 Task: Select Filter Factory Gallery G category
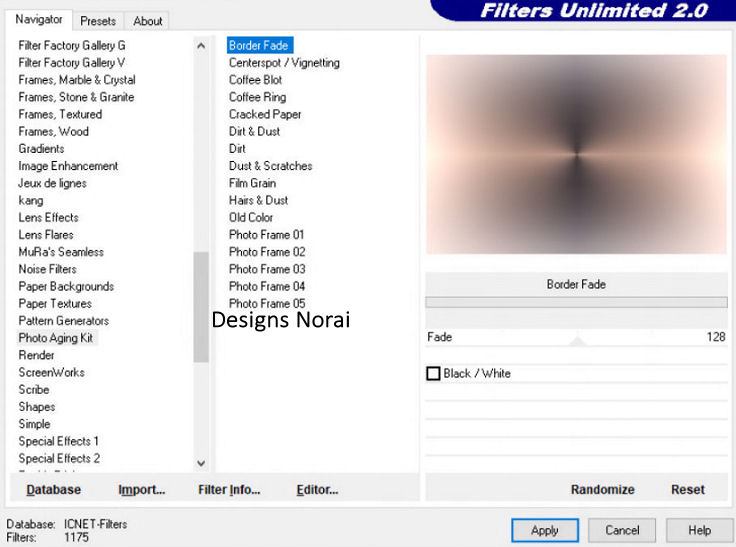tap(72, 46)
